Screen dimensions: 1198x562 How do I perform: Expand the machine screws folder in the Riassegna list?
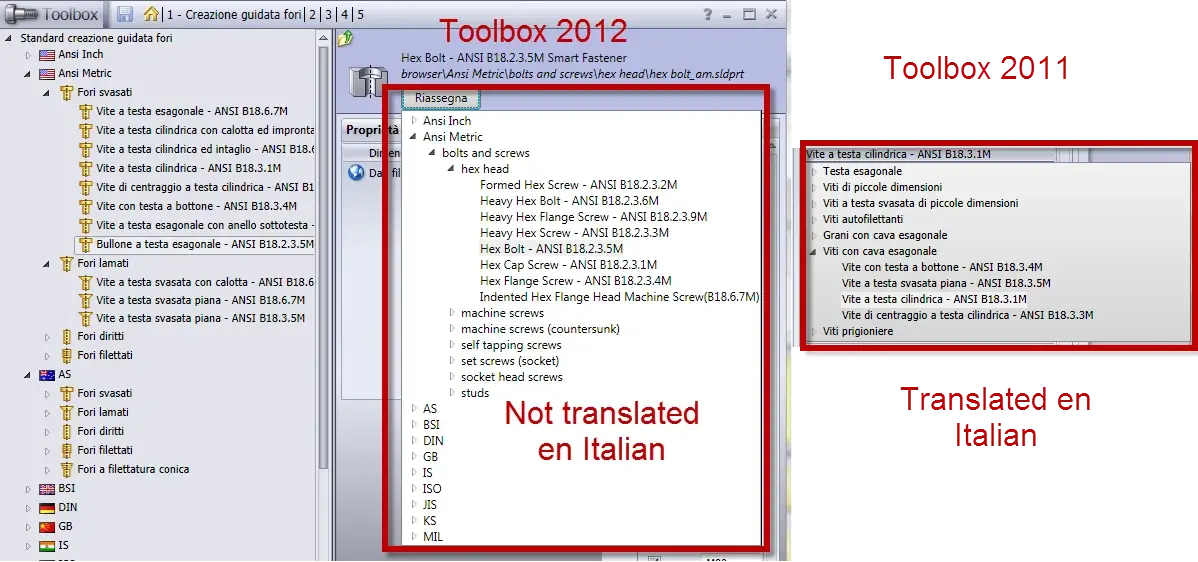pyautogui.click(x=452, y=312)
